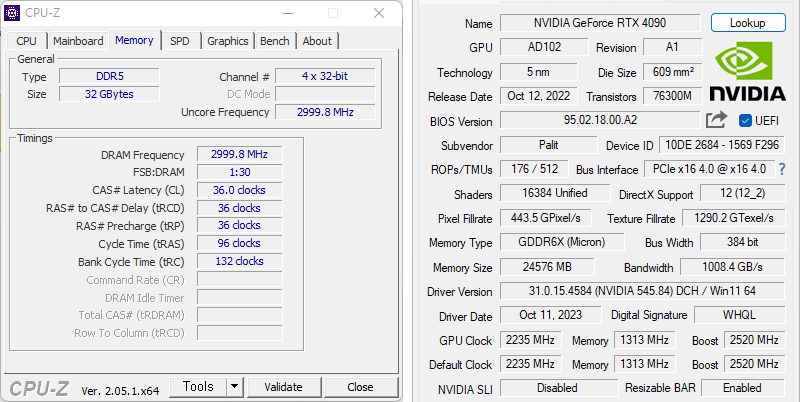Click the Texture Fillrate value 1290.2 GTexel/s

point(734,218)
